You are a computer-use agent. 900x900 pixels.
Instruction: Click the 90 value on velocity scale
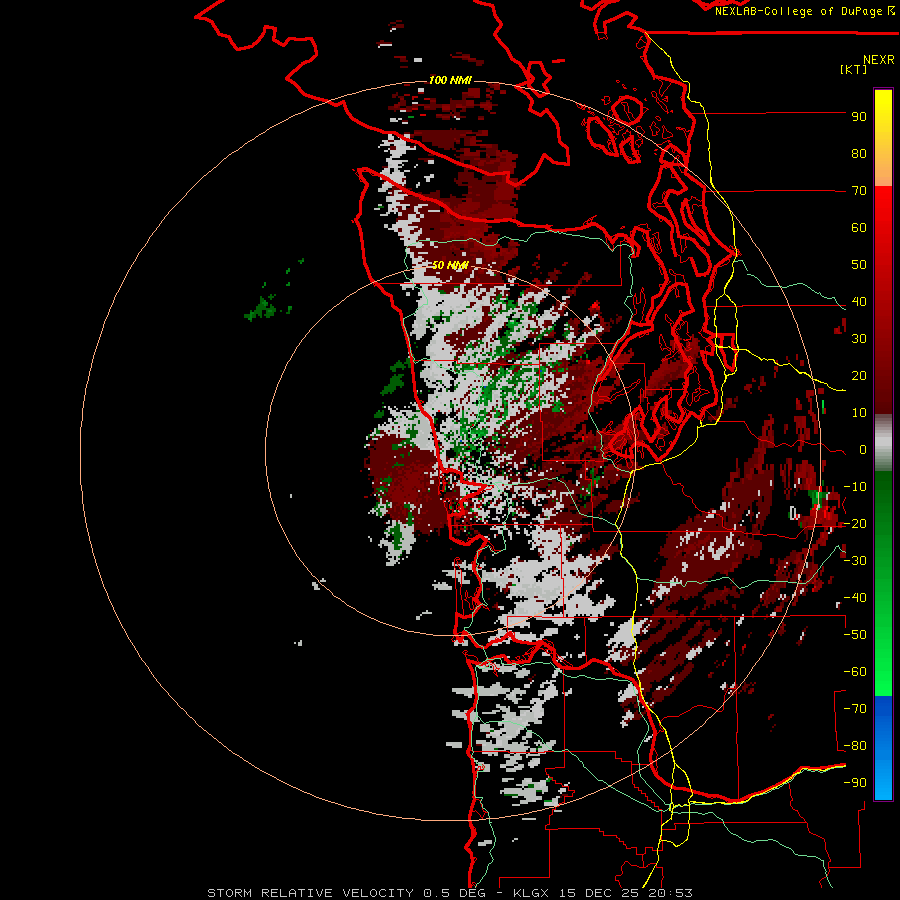[x=859, y=117]
